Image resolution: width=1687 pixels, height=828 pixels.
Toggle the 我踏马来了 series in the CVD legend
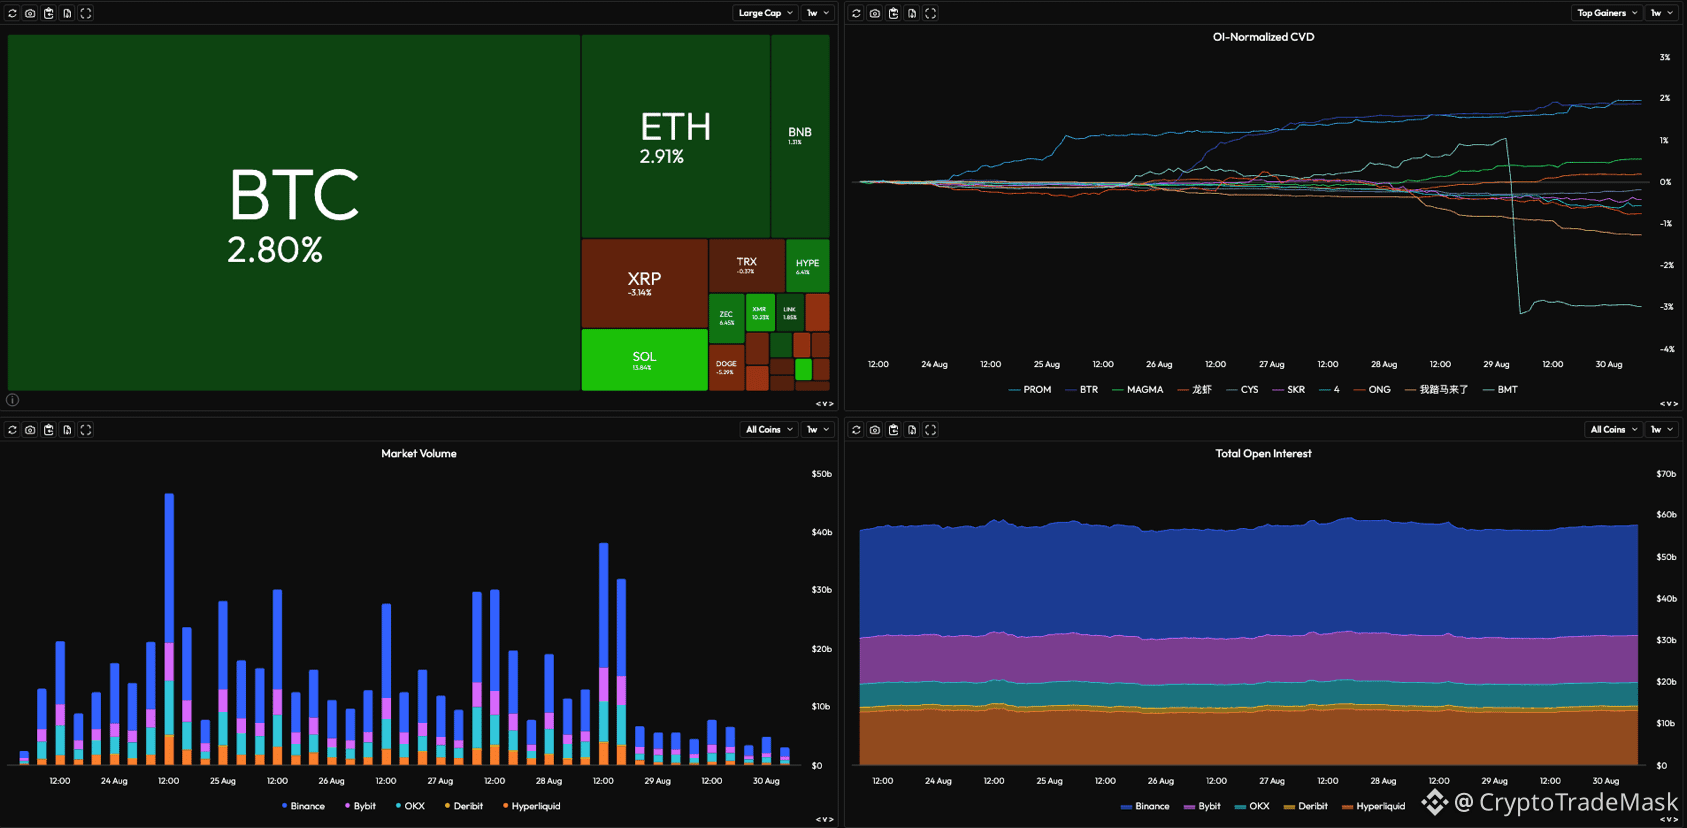(x=1437, y=390)
